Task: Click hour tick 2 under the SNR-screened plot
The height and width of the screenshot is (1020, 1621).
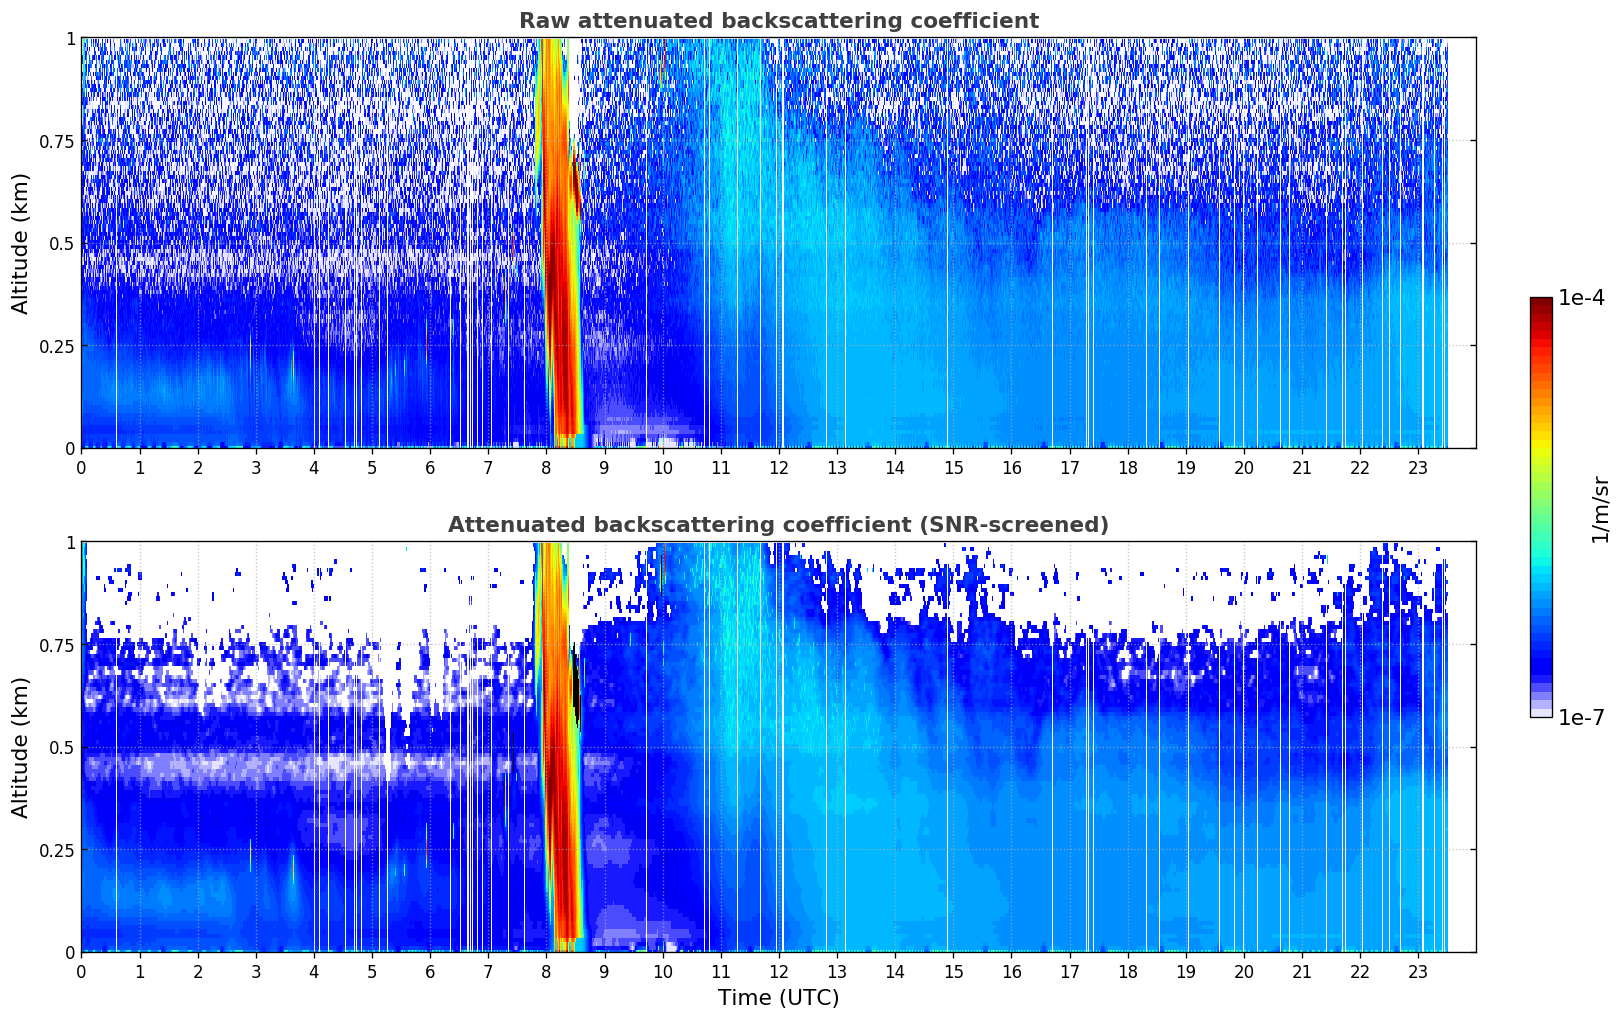Action: [x=197, y=971]
